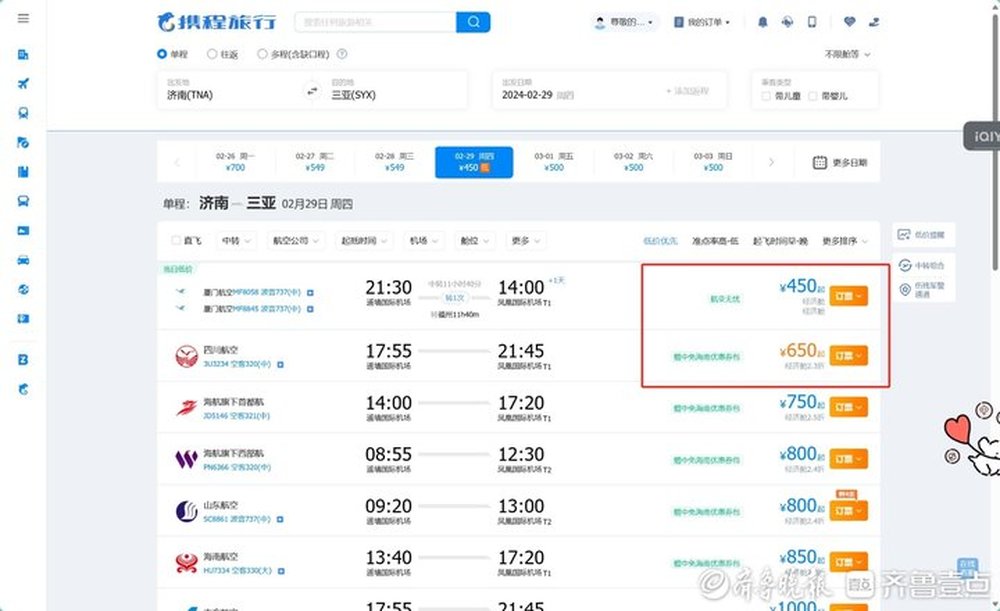Edit the departure city 济南(TNA) field
Viewport: 1000px width, 611px height.
(230, 91)
